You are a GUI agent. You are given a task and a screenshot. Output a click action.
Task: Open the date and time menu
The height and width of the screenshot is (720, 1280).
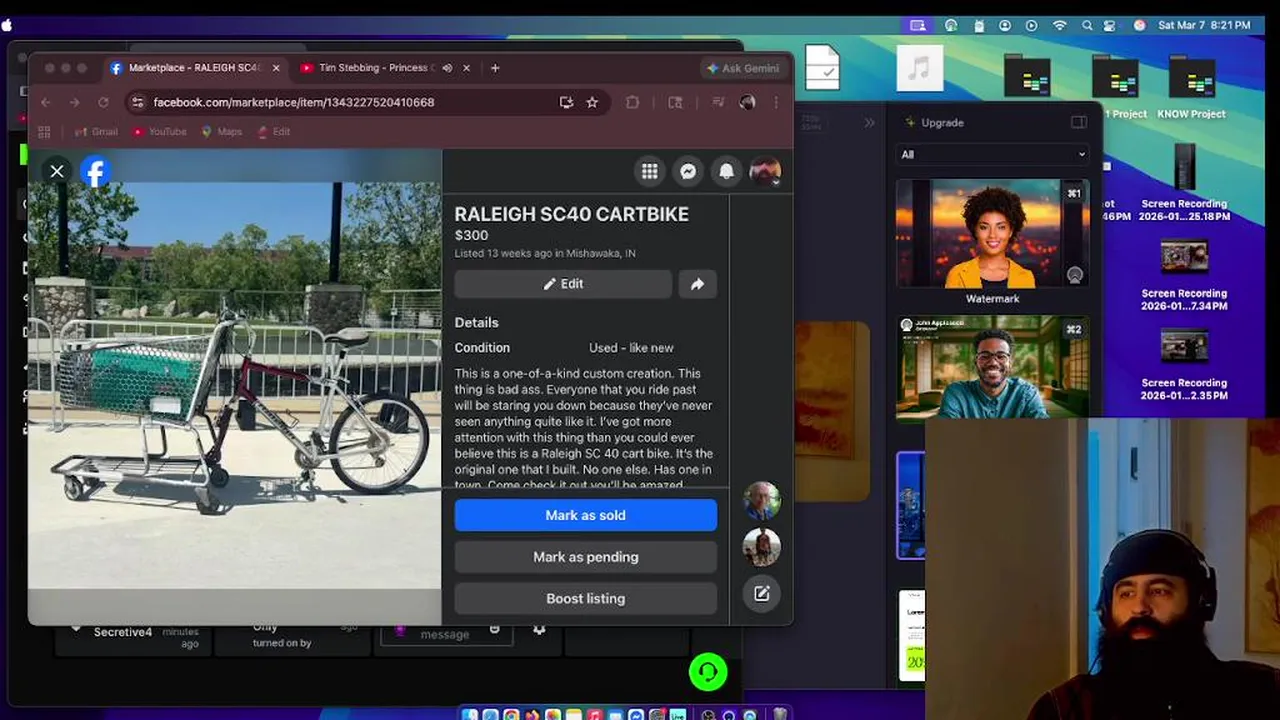pyautogui.click(x=1204, y=25)
